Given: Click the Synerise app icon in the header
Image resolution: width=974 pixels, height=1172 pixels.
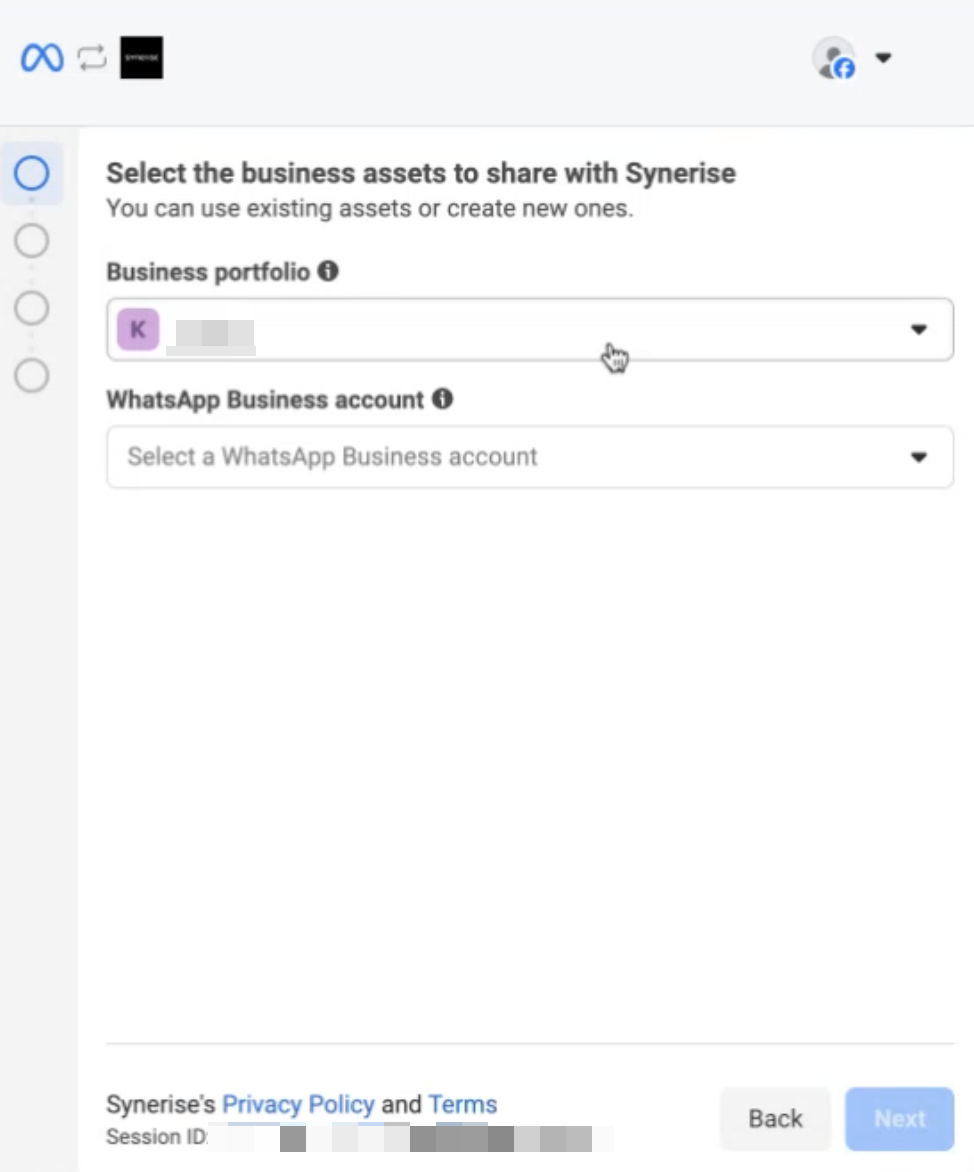Looking at the screenshot, I should click(x=140, y=57).
